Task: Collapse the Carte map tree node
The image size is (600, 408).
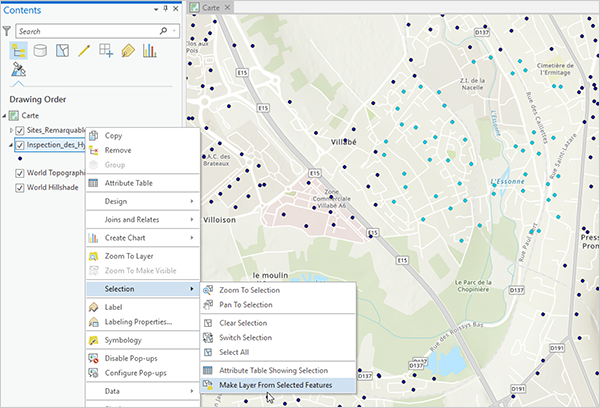Action: coord(5,116)
